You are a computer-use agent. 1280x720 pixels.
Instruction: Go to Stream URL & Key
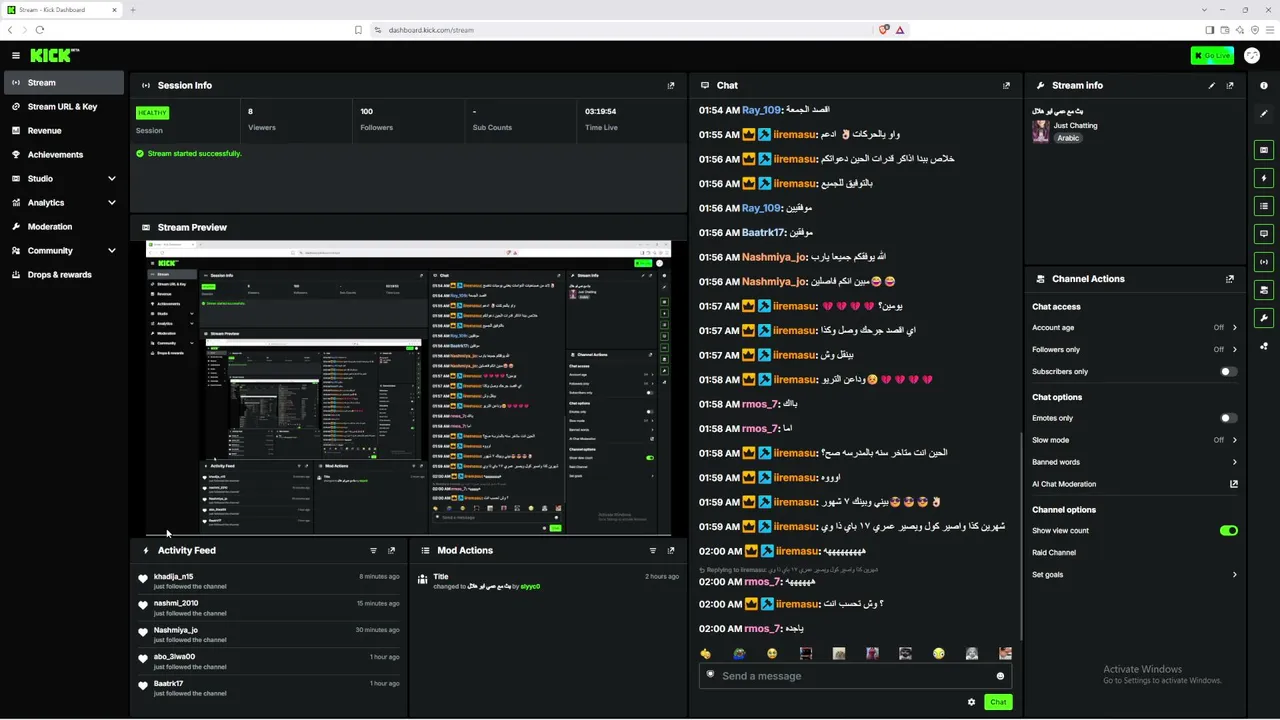point(64,107)
